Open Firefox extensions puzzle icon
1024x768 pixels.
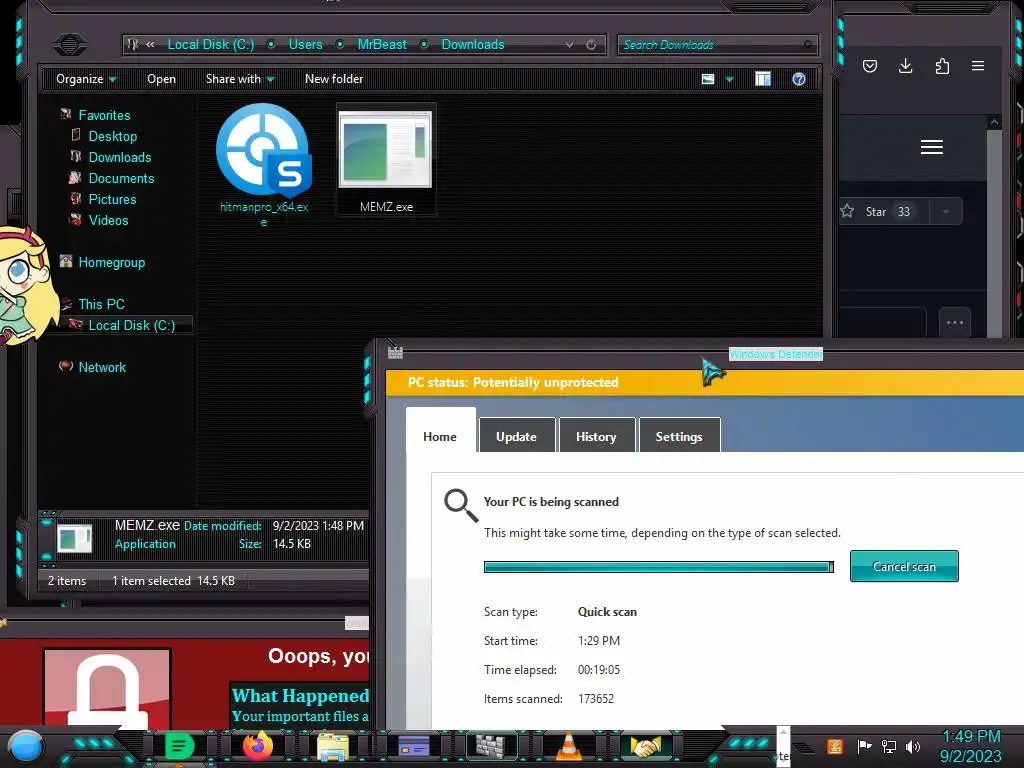942,66
